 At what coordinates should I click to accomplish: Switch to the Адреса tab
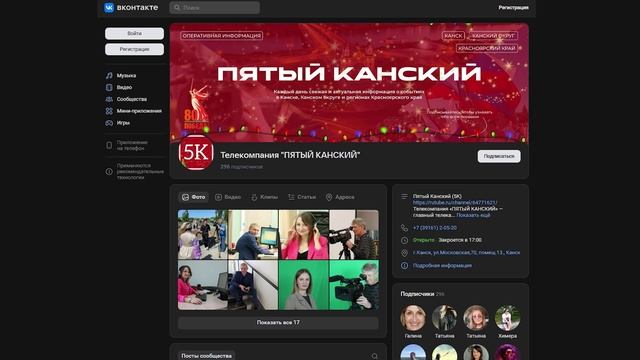click(x=340, y=197)
